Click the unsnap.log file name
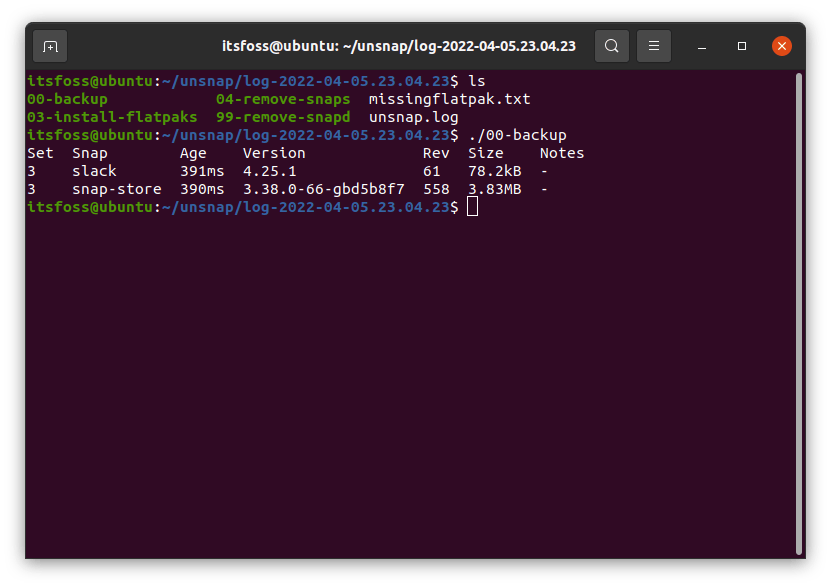 coord(413,117)
